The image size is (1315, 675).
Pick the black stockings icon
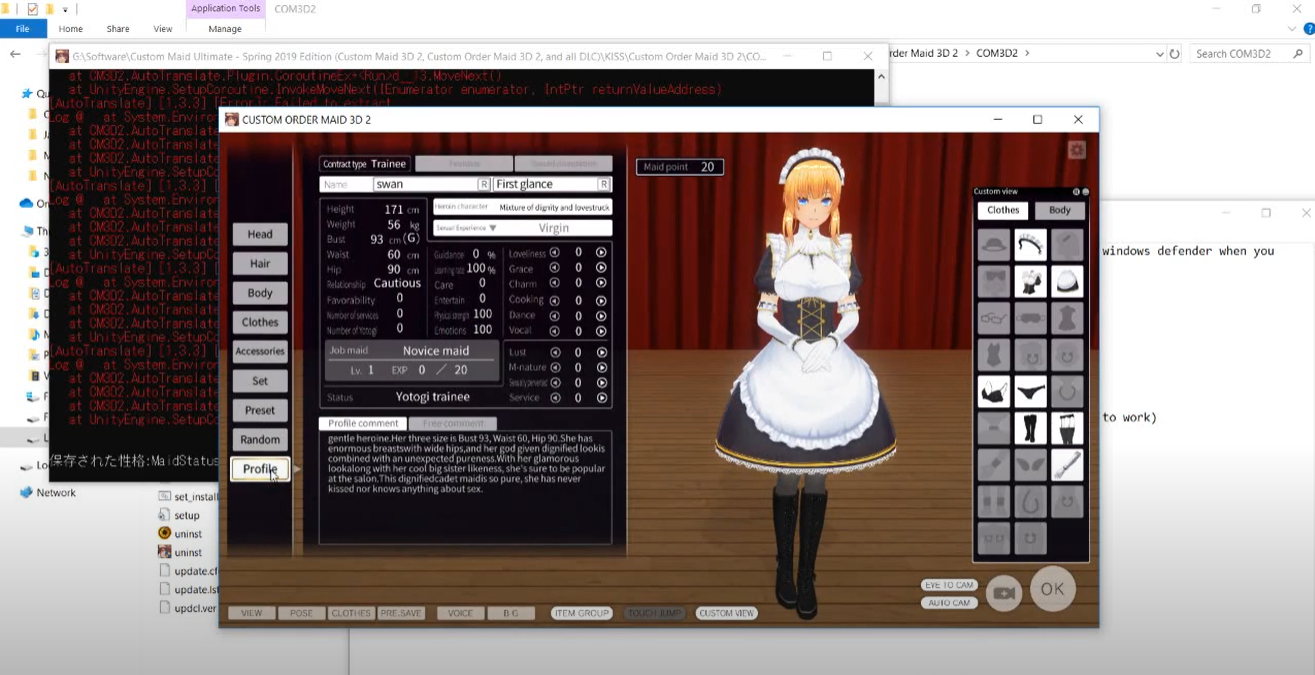tap(1067, 428)
